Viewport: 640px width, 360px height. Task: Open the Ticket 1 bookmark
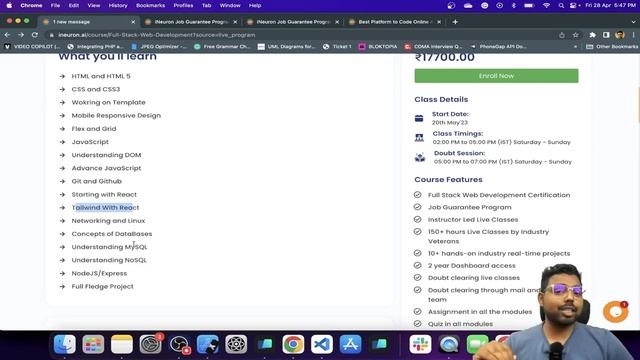point(337,47)
